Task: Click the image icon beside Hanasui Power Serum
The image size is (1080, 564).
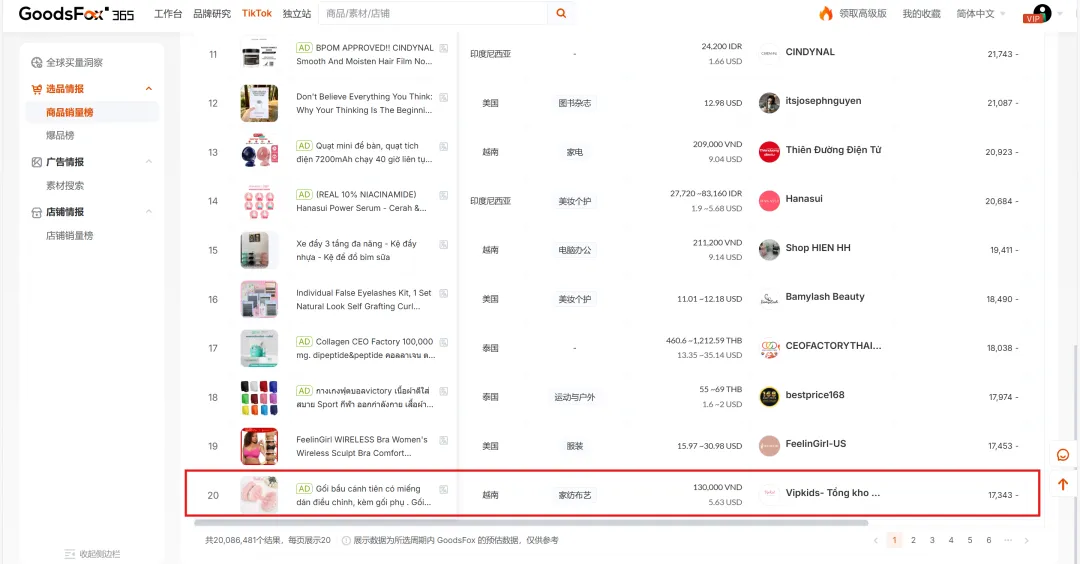Action: click(444, 195)
